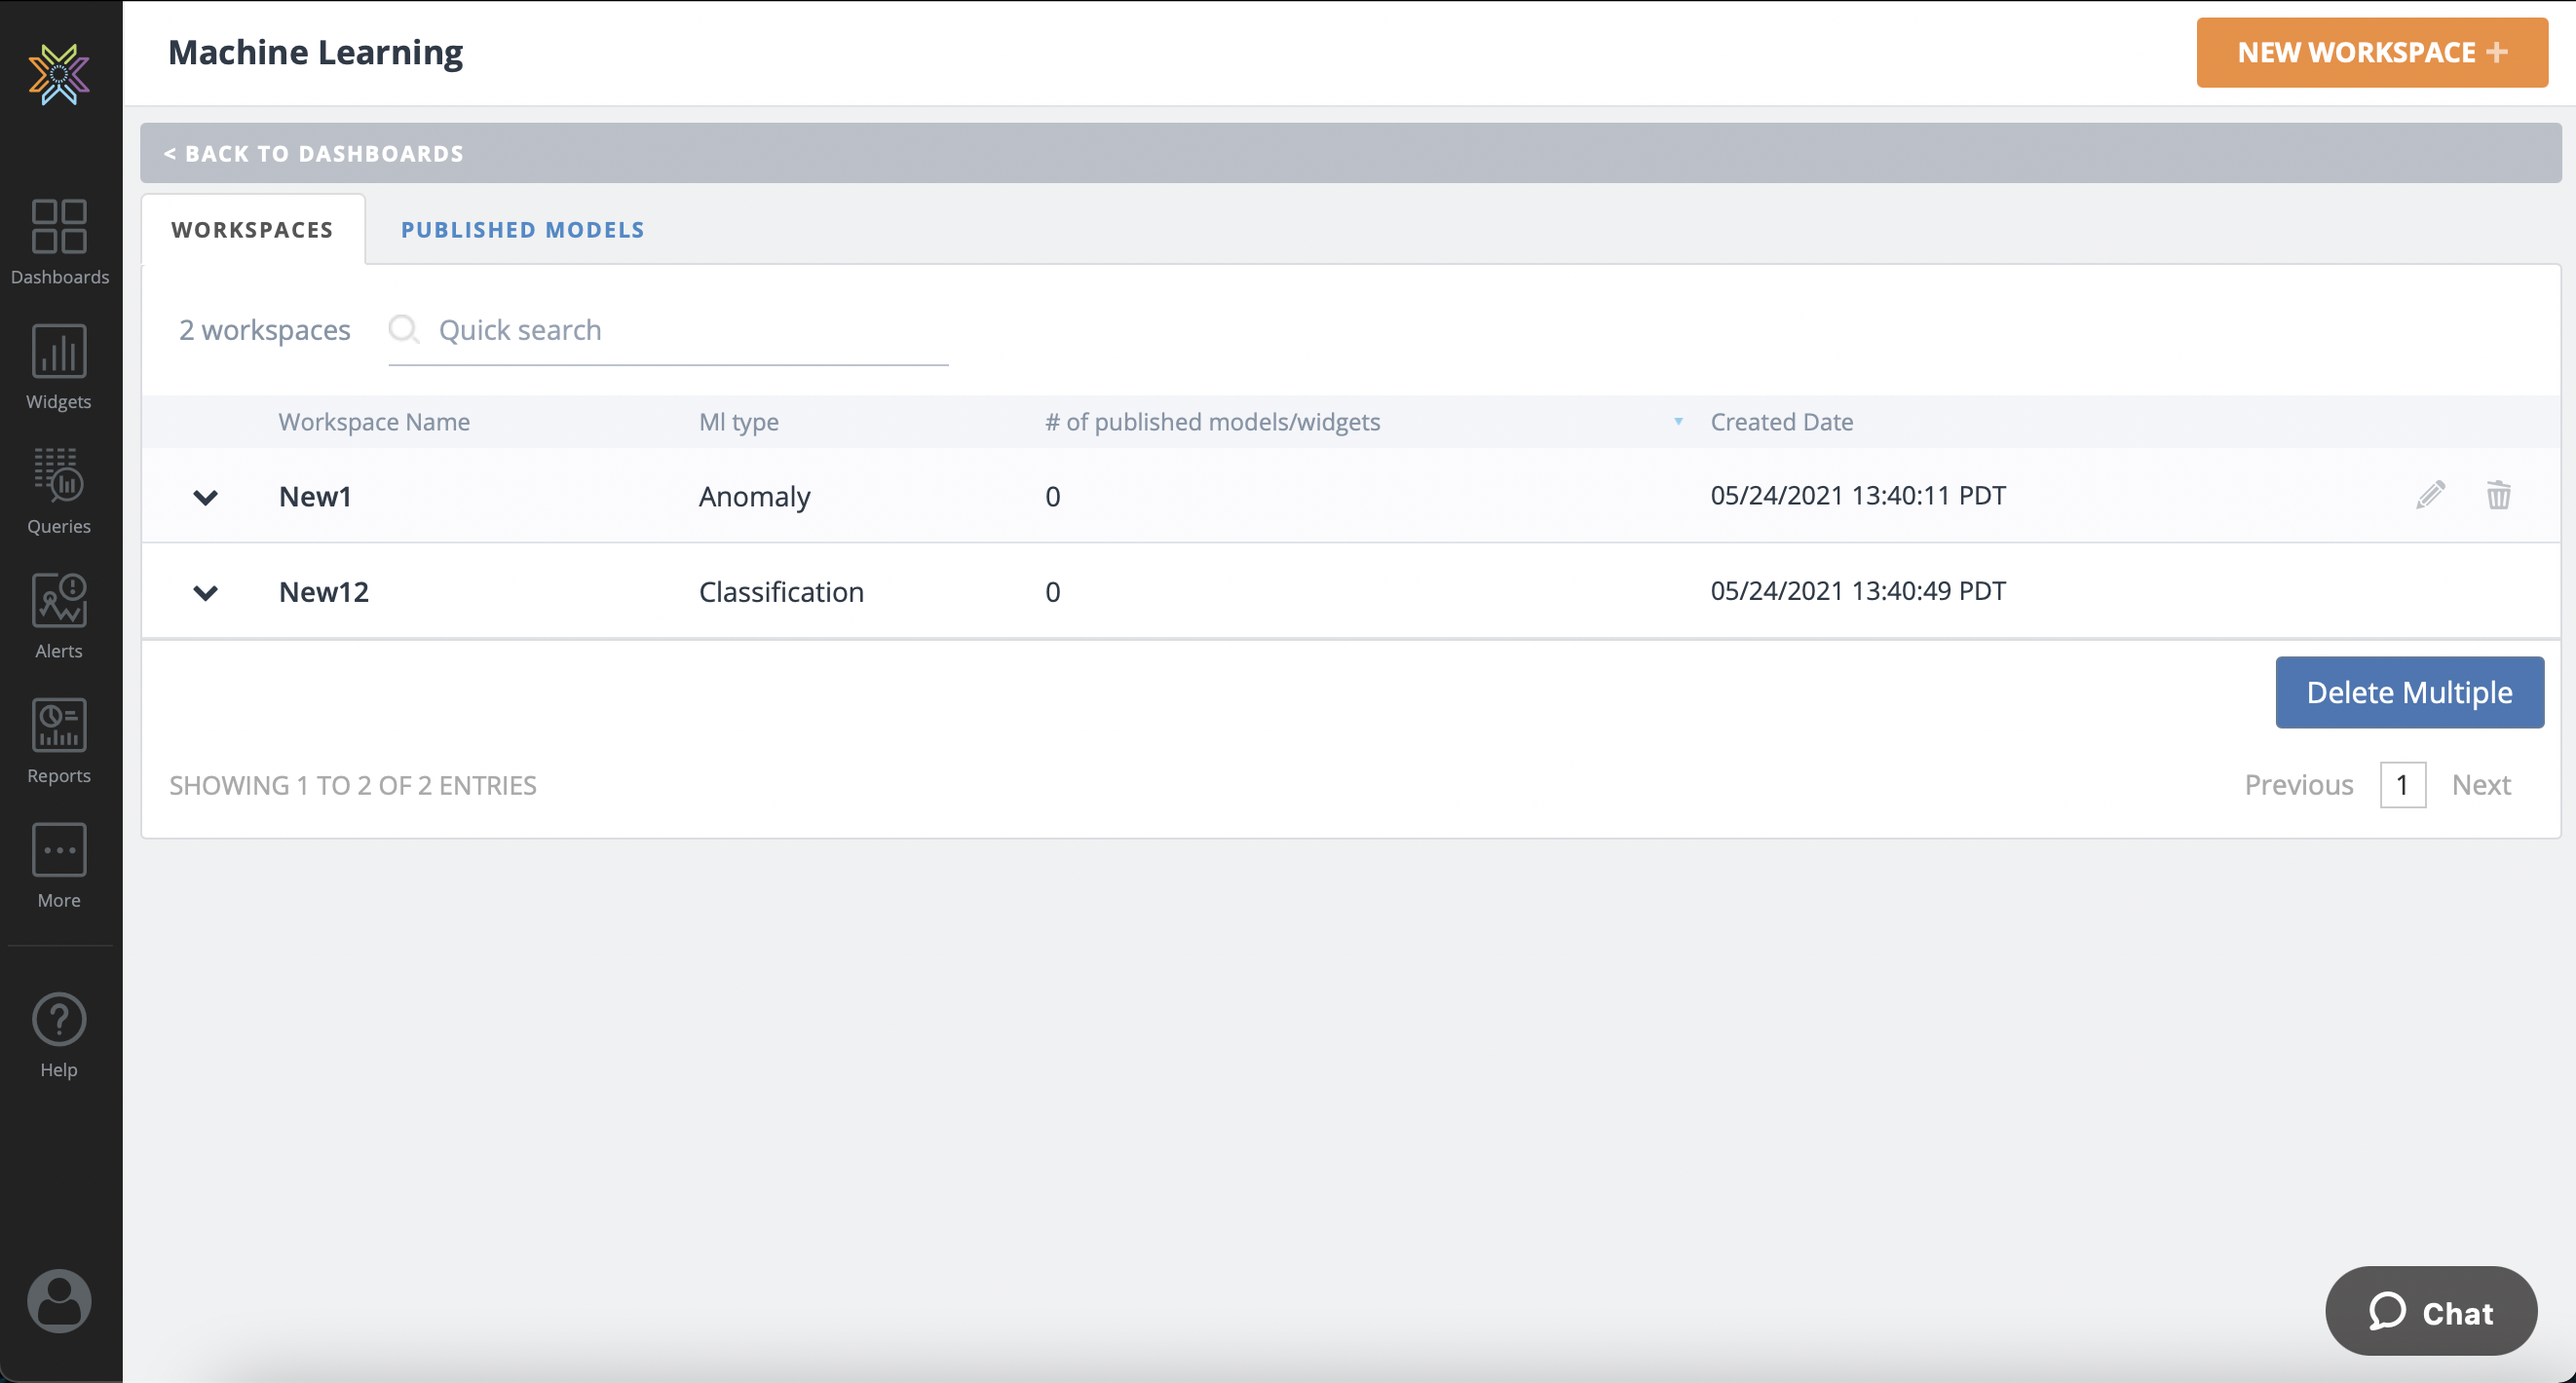The image size is (2576, 1383).
Task: Click the pencil edit icon for New1
Action: click(x=2430, y=495)
